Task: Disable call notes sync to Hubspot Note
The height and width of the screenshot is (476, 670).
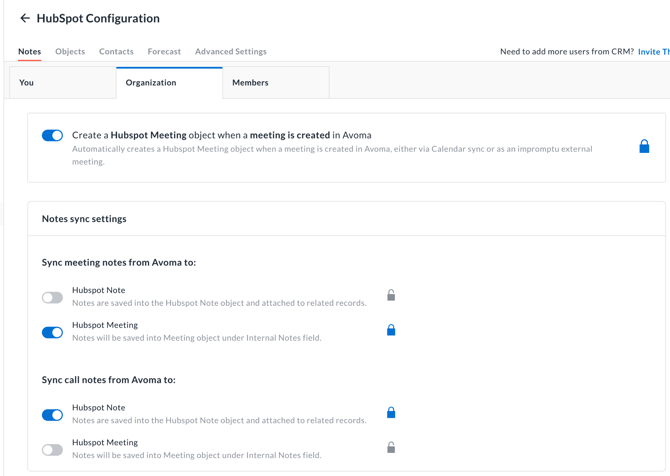Action: click(52, 414)
